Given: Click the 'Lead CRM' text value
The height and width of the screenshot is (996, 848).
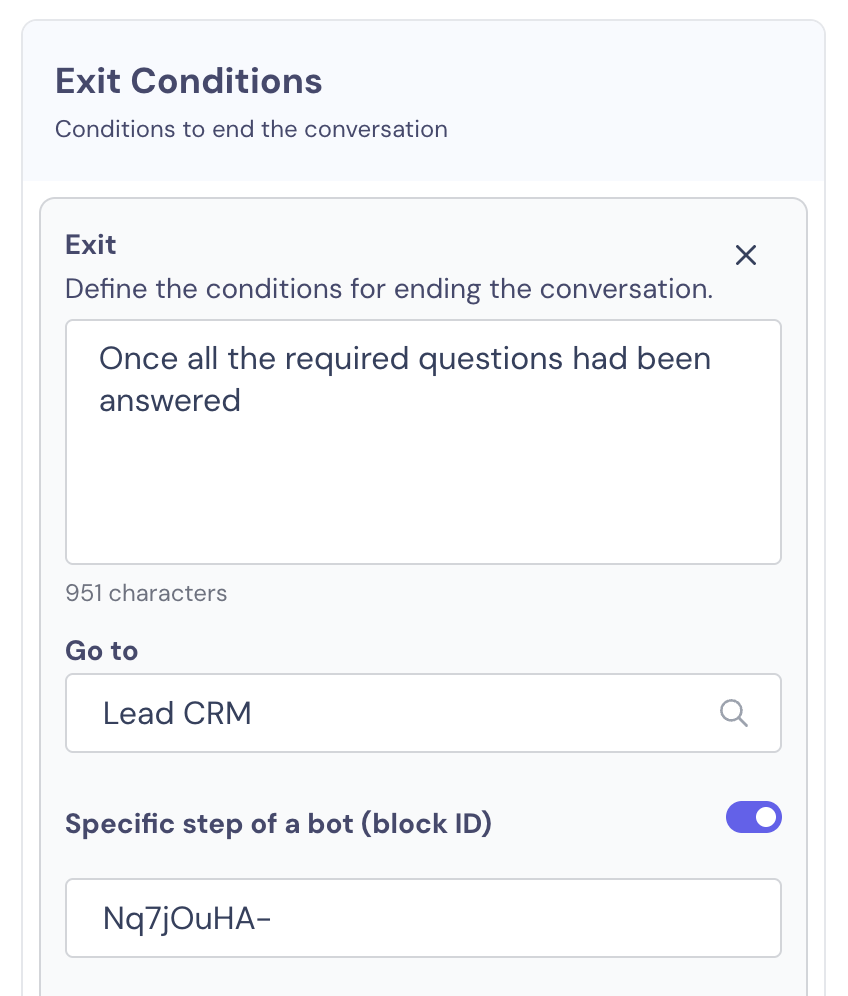Looking at the screenshot, I should [177, 713].
